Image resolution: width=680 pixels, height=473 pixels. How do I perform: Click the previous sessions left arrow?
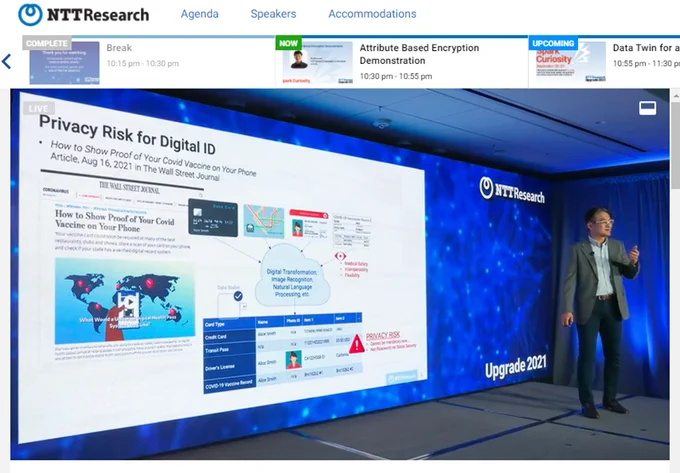tap(6, 62)
